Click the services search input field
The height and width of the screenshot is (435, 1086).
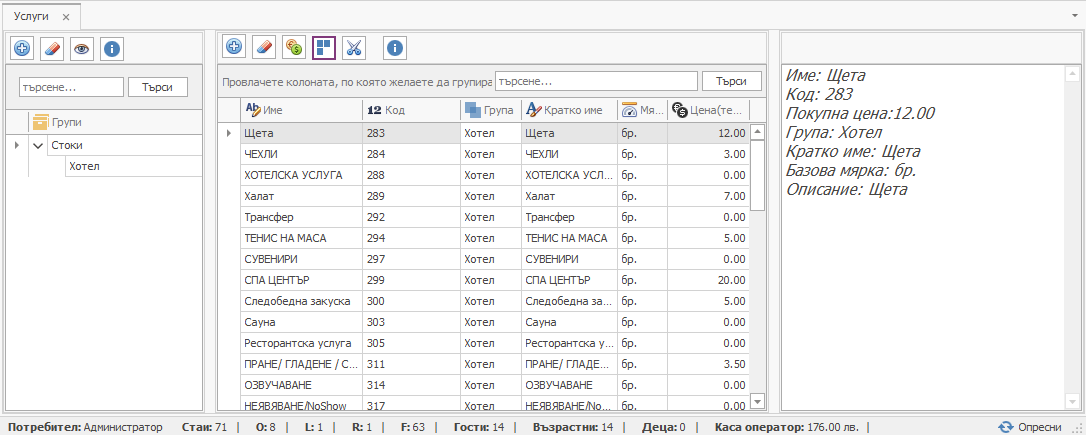pos(596,81)
